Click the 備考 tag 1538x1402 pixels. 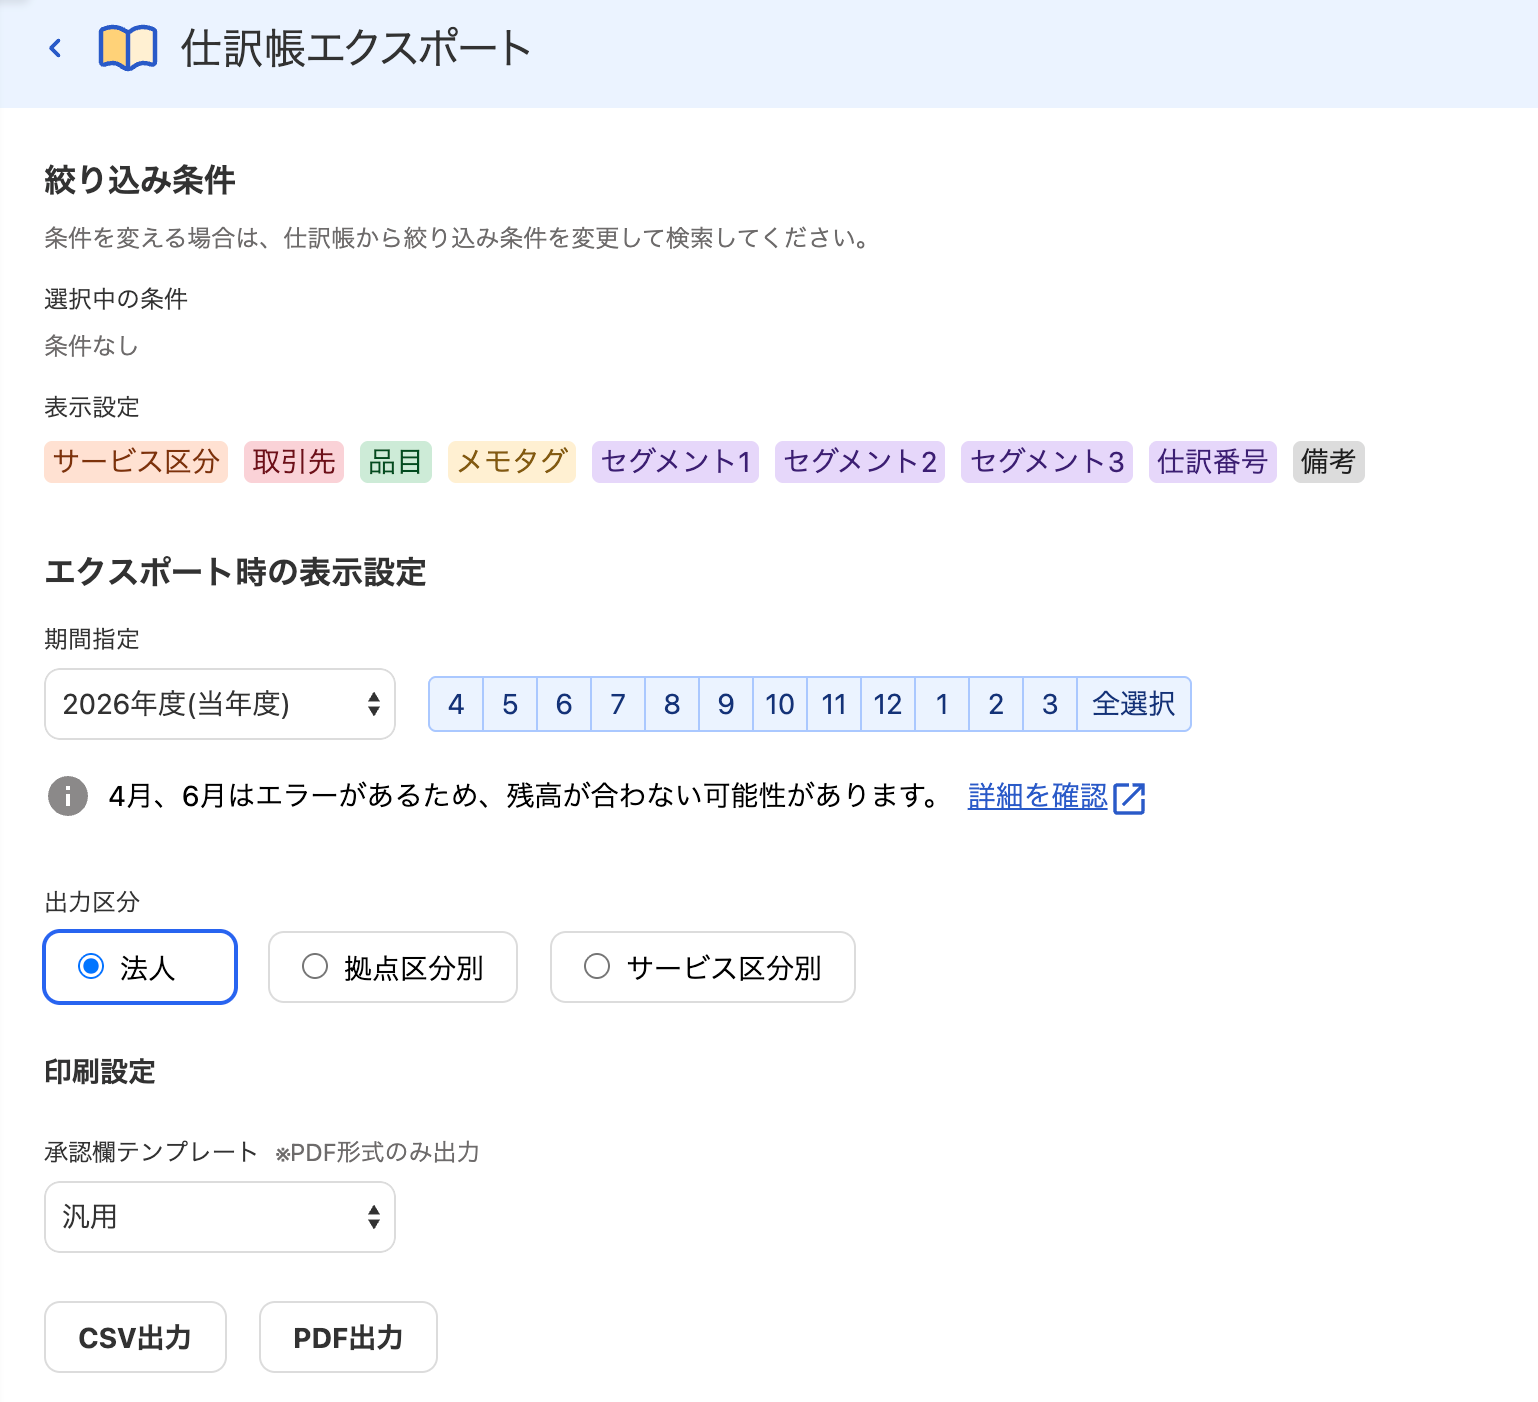coord(1329,462)
